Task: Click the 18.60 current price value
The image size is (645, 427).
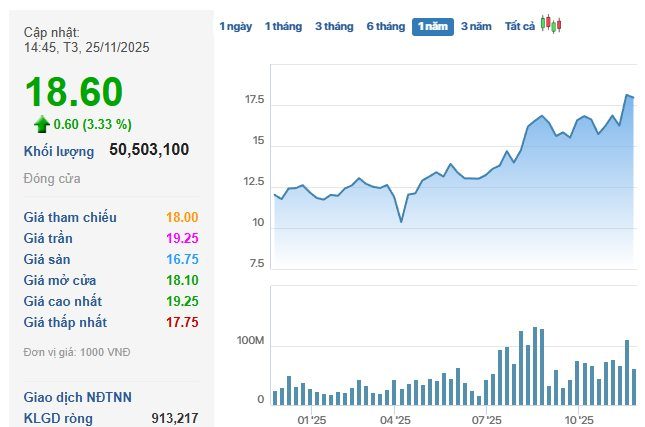Action: click(73, 92)
